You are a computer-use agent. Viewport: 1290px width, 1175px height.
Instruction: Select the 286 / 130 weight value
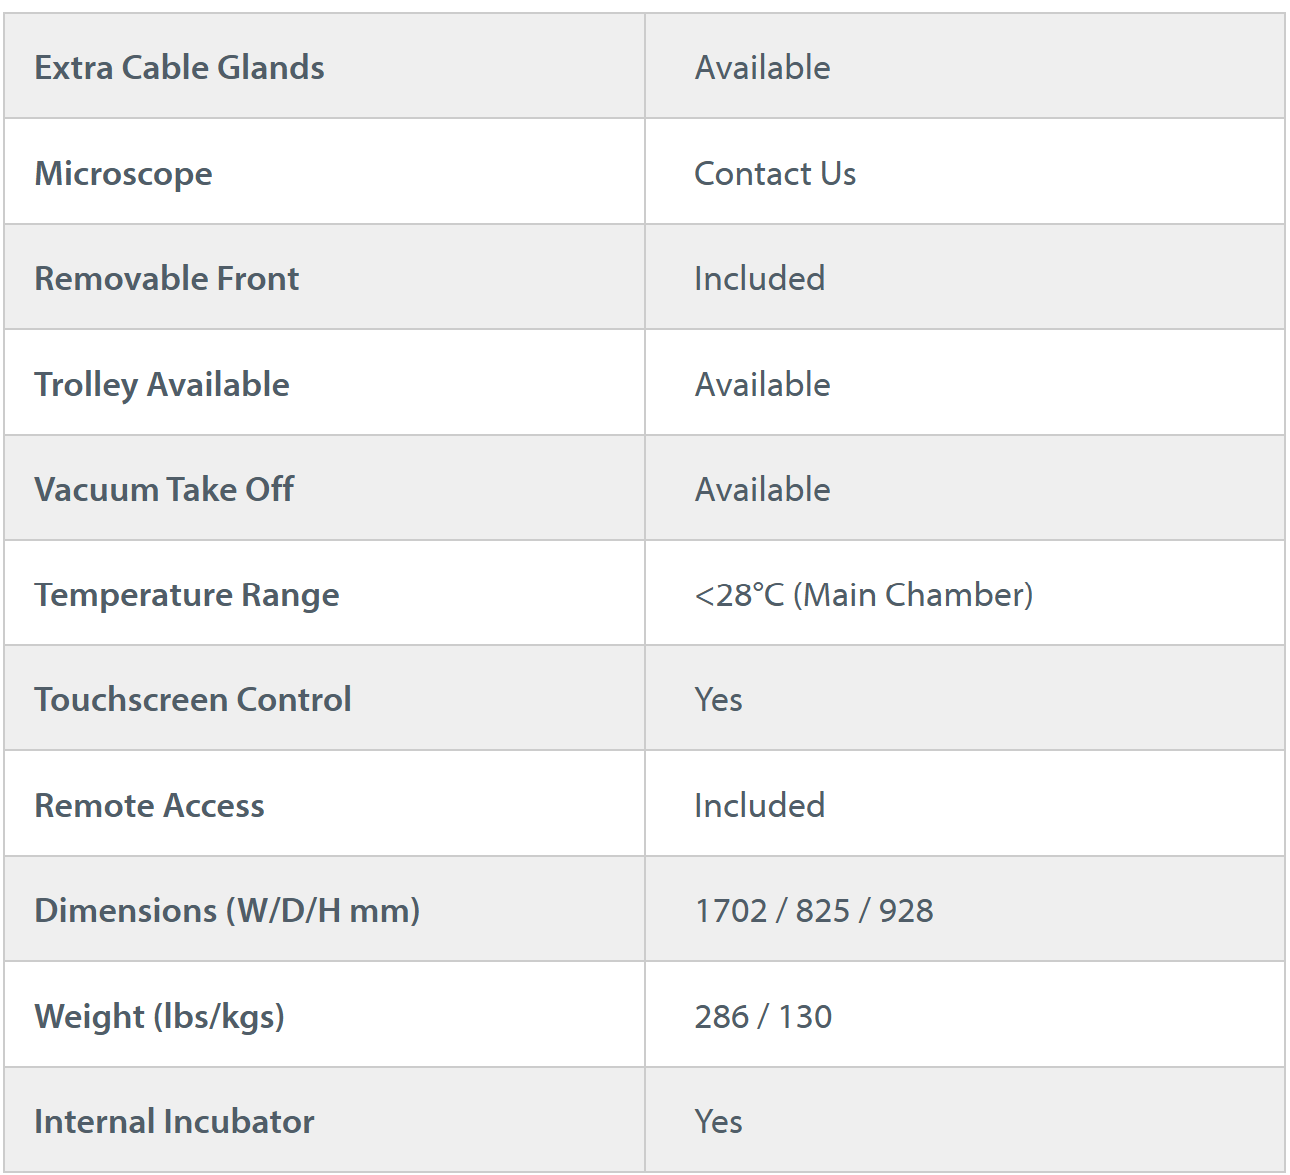pyautogui.click(x=763, y=1017)
